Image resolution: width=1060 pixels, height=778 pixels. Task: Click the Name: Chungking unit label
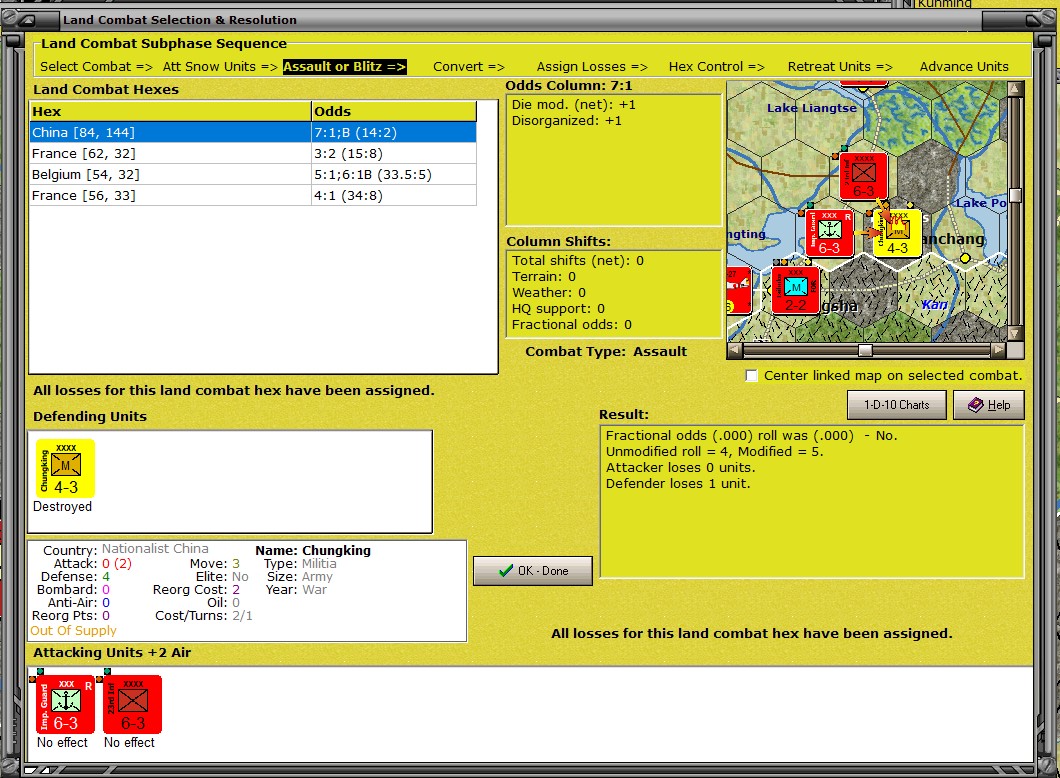coord(313,550)
